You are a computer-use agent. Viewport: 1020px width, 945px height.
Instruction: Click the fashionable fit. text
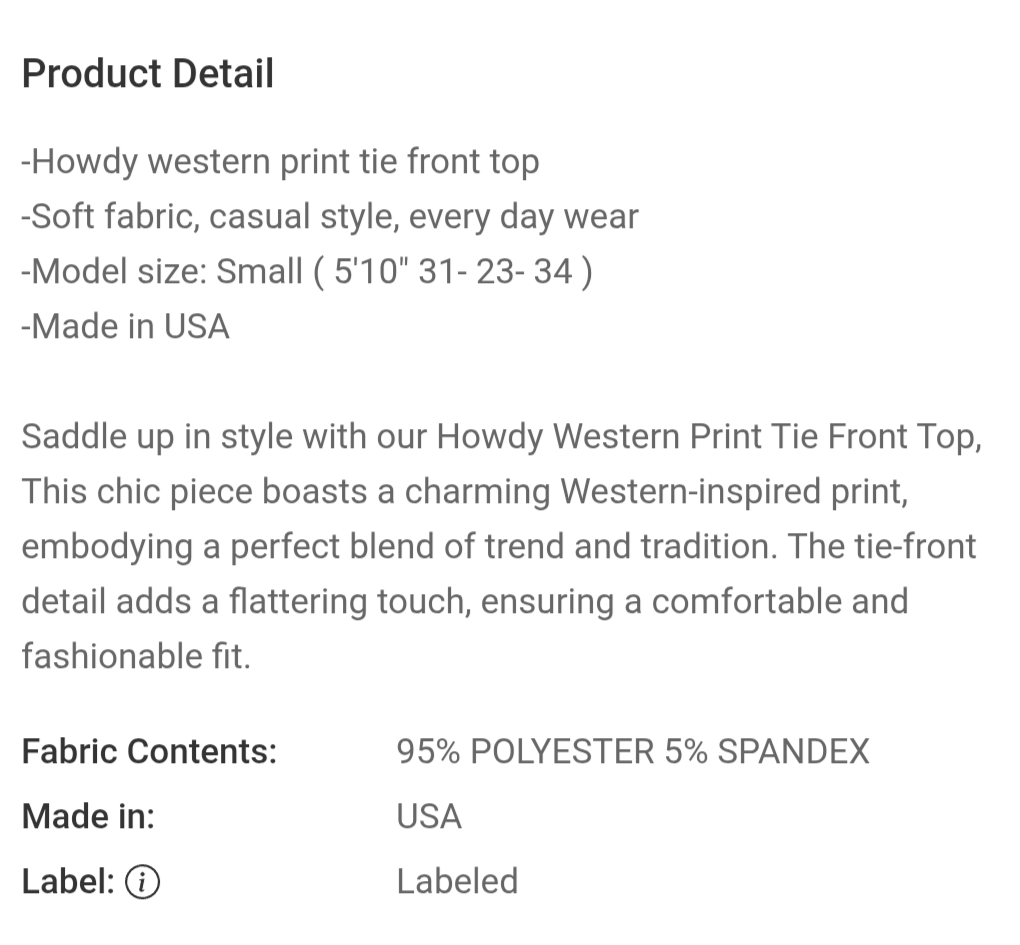pyautogui.click(x=136, y=656)
